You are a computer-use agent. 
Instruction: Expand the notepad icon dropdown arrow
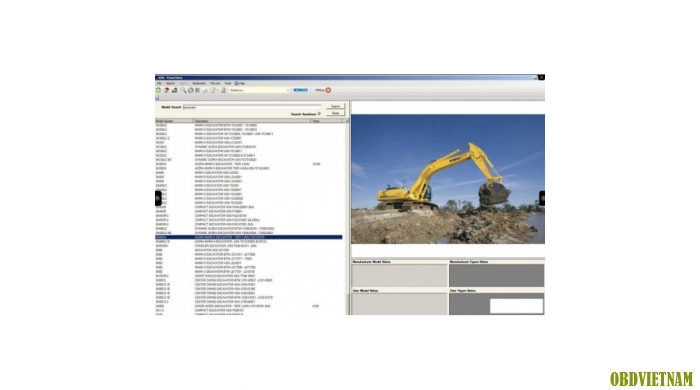(217, 90)
